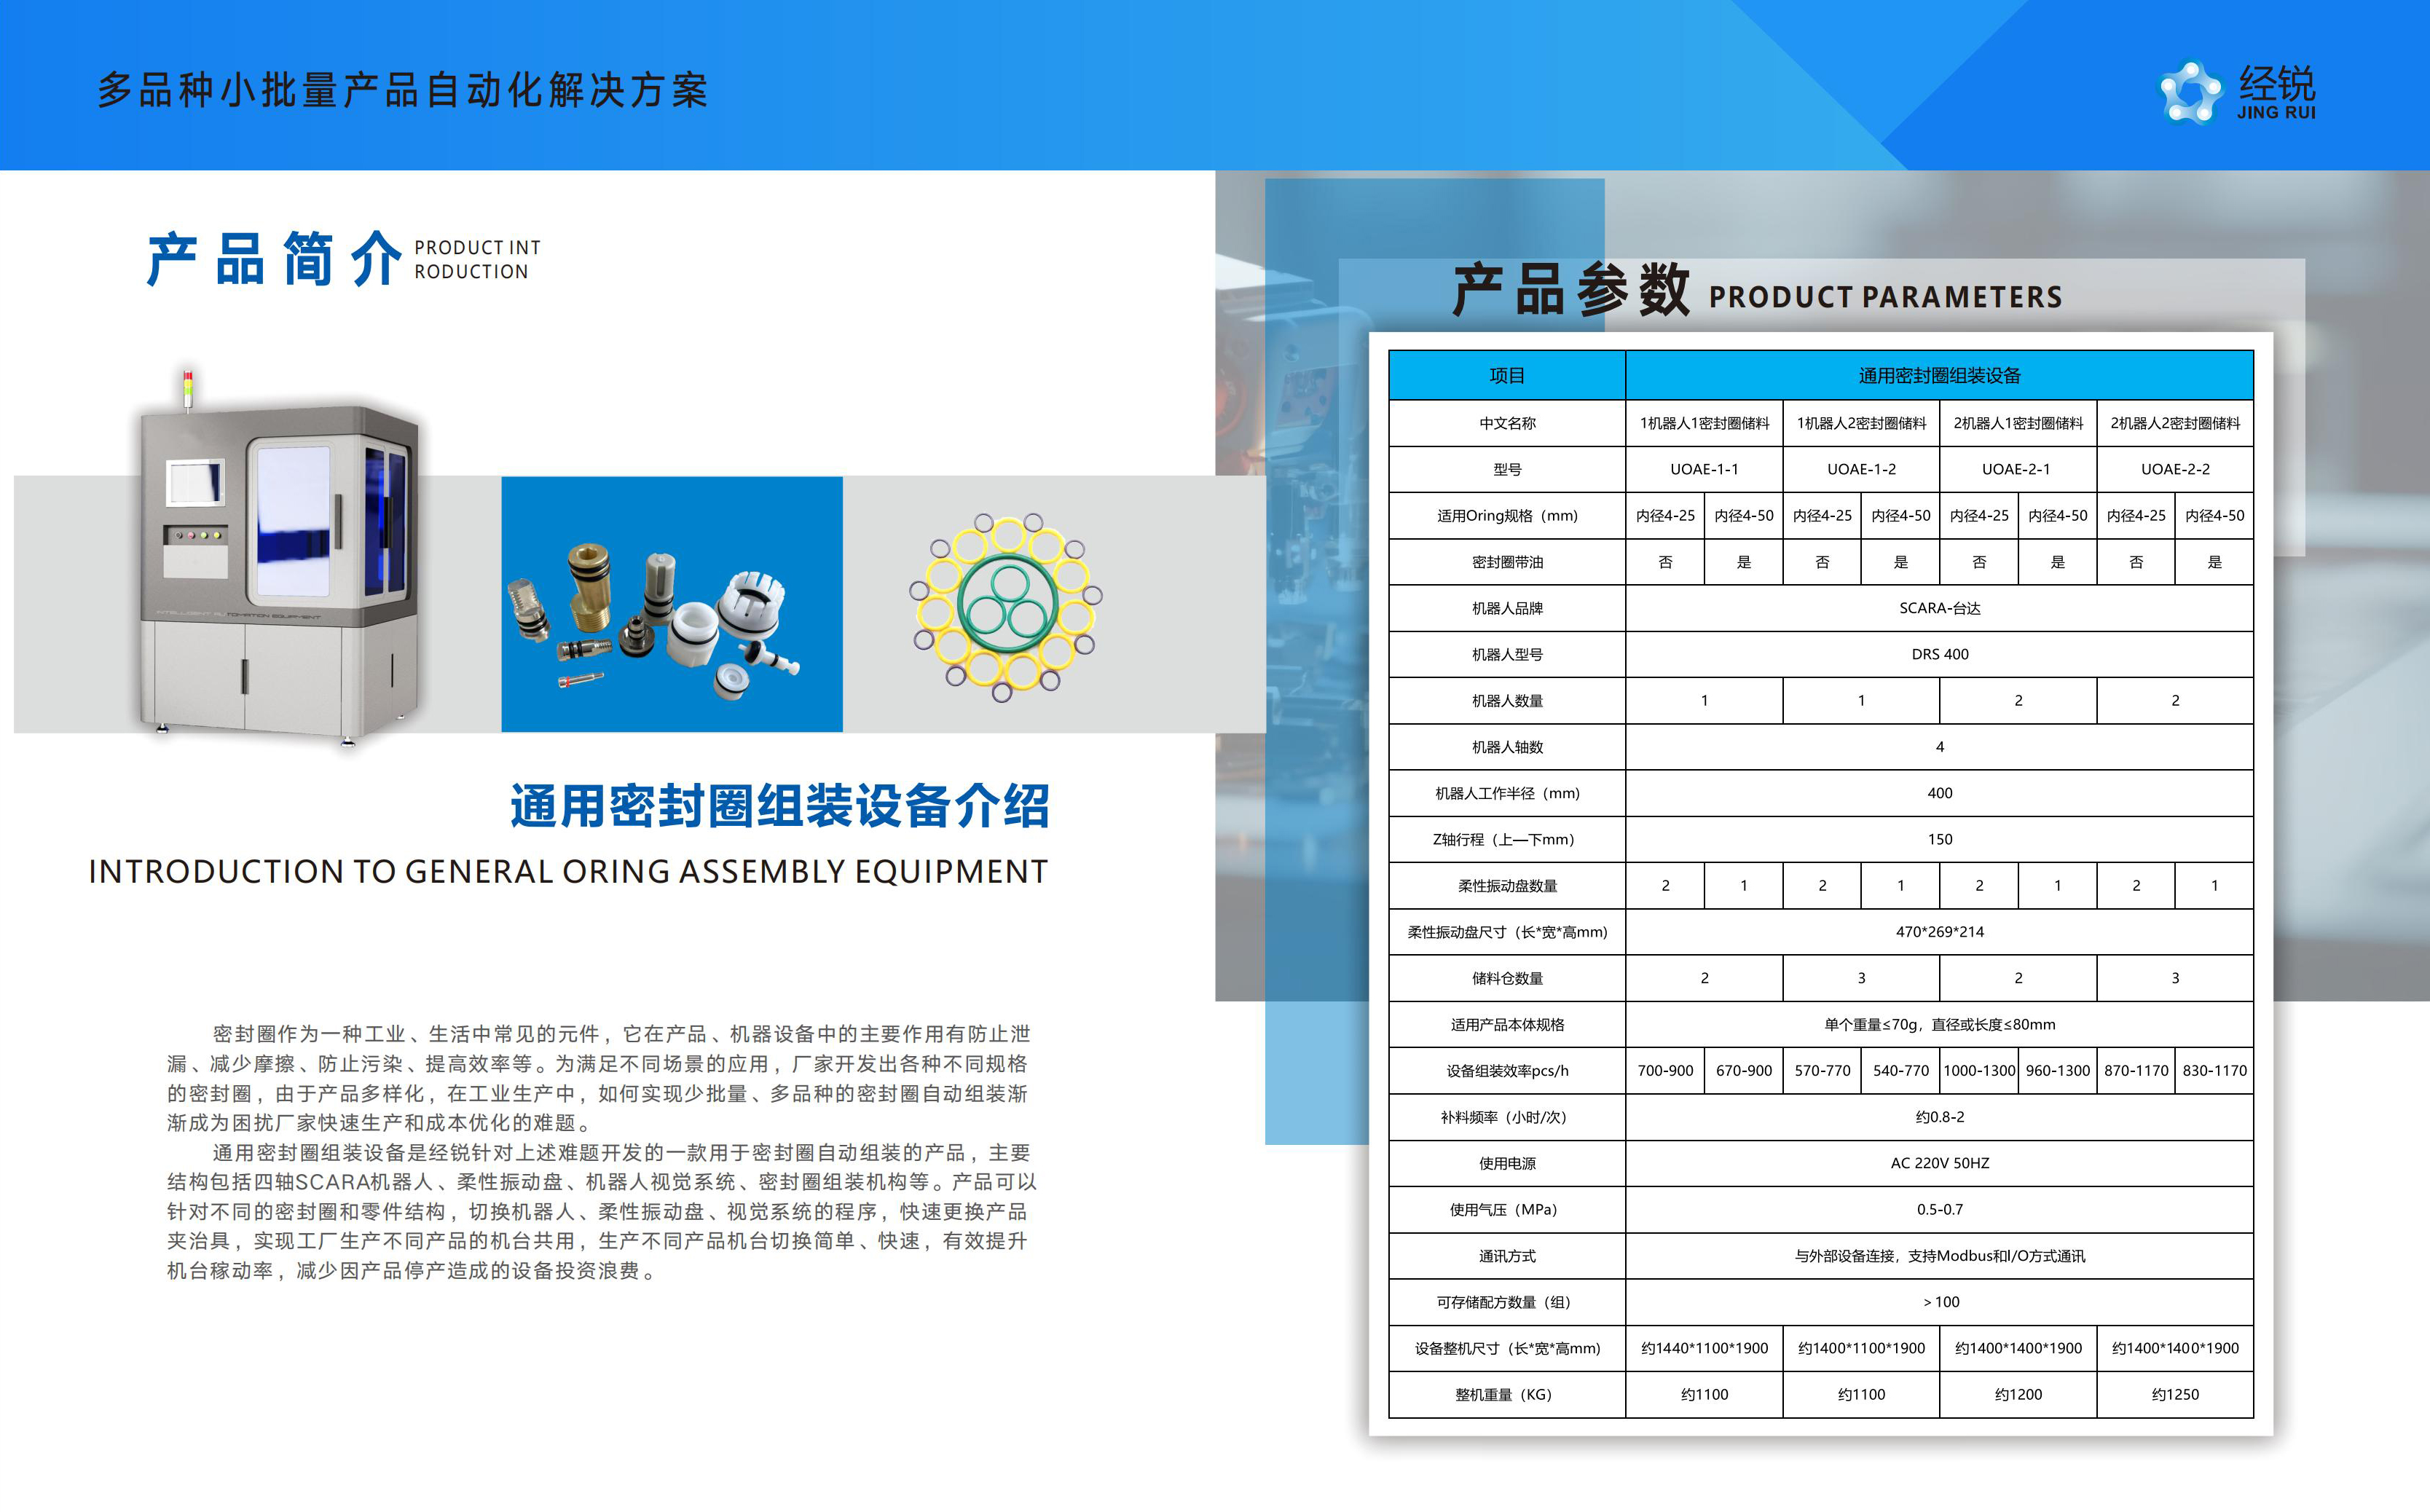Click the paragraph starting 密封圈作为一种工业
This screenshot has height=1512, width=2430.
[x=598, y=1078]
